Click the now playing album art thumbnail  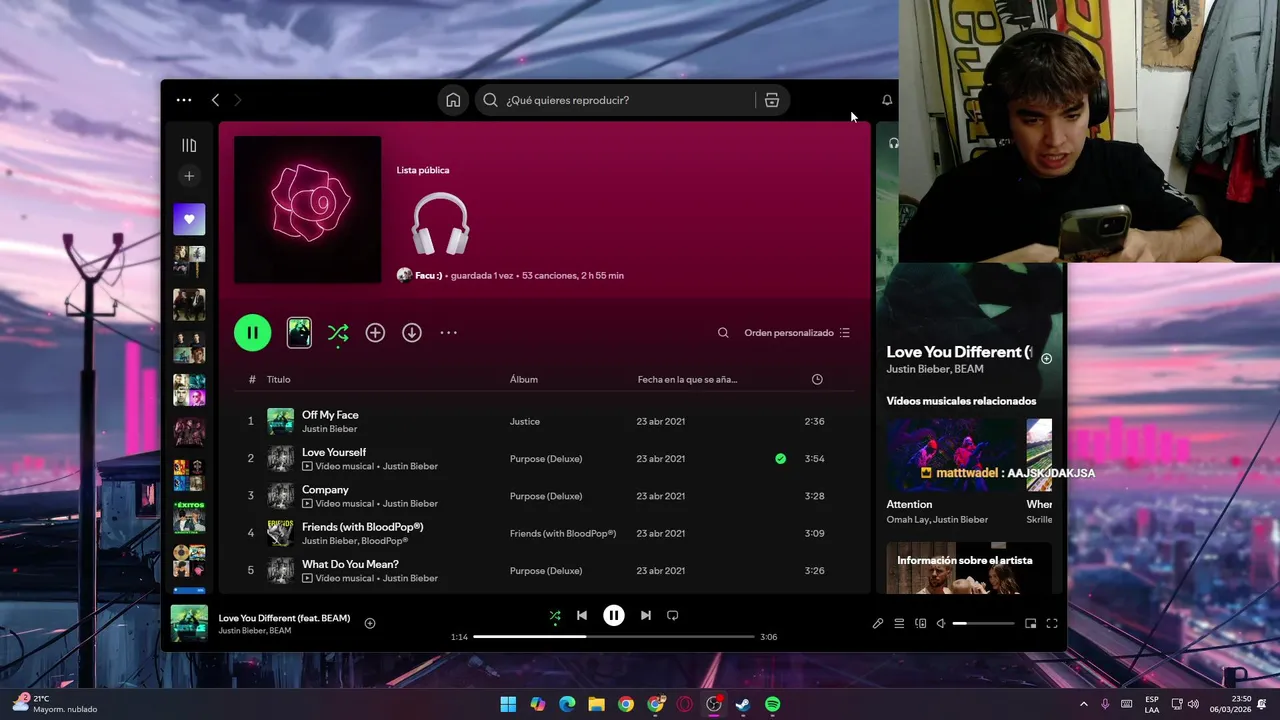pos(189,623)
